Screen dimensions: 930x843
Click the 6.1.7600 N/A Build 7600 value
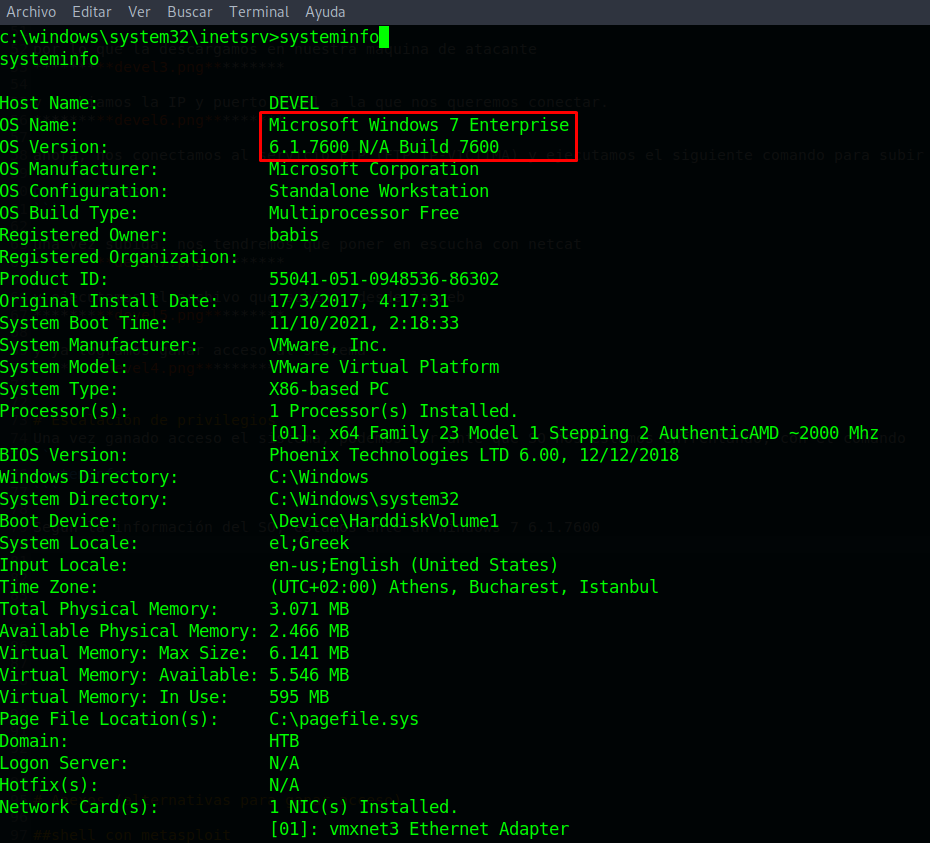[383, 148]
